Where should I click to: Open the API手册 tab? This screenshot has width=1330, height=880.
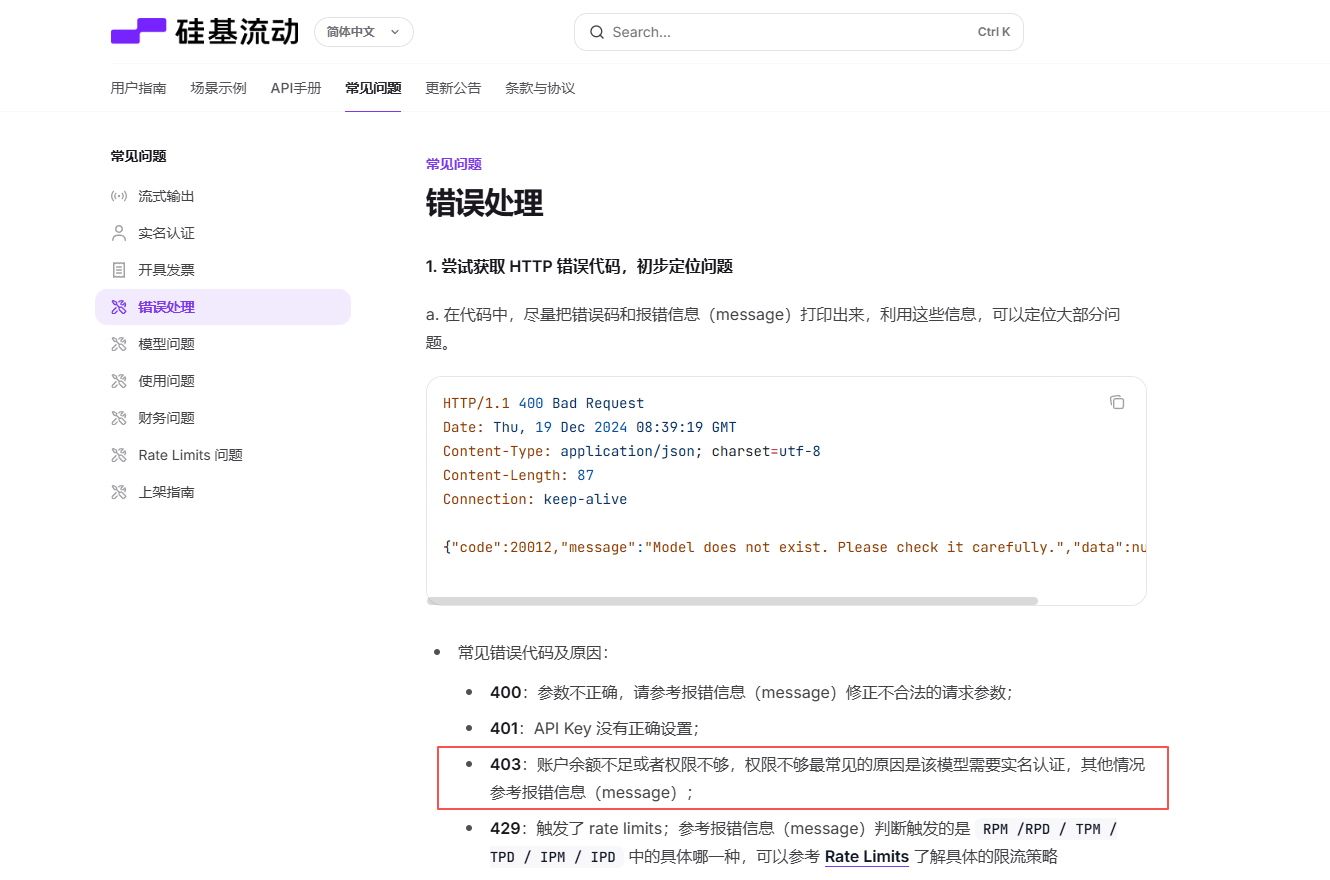pyautogui.click(x=296, y=88)
